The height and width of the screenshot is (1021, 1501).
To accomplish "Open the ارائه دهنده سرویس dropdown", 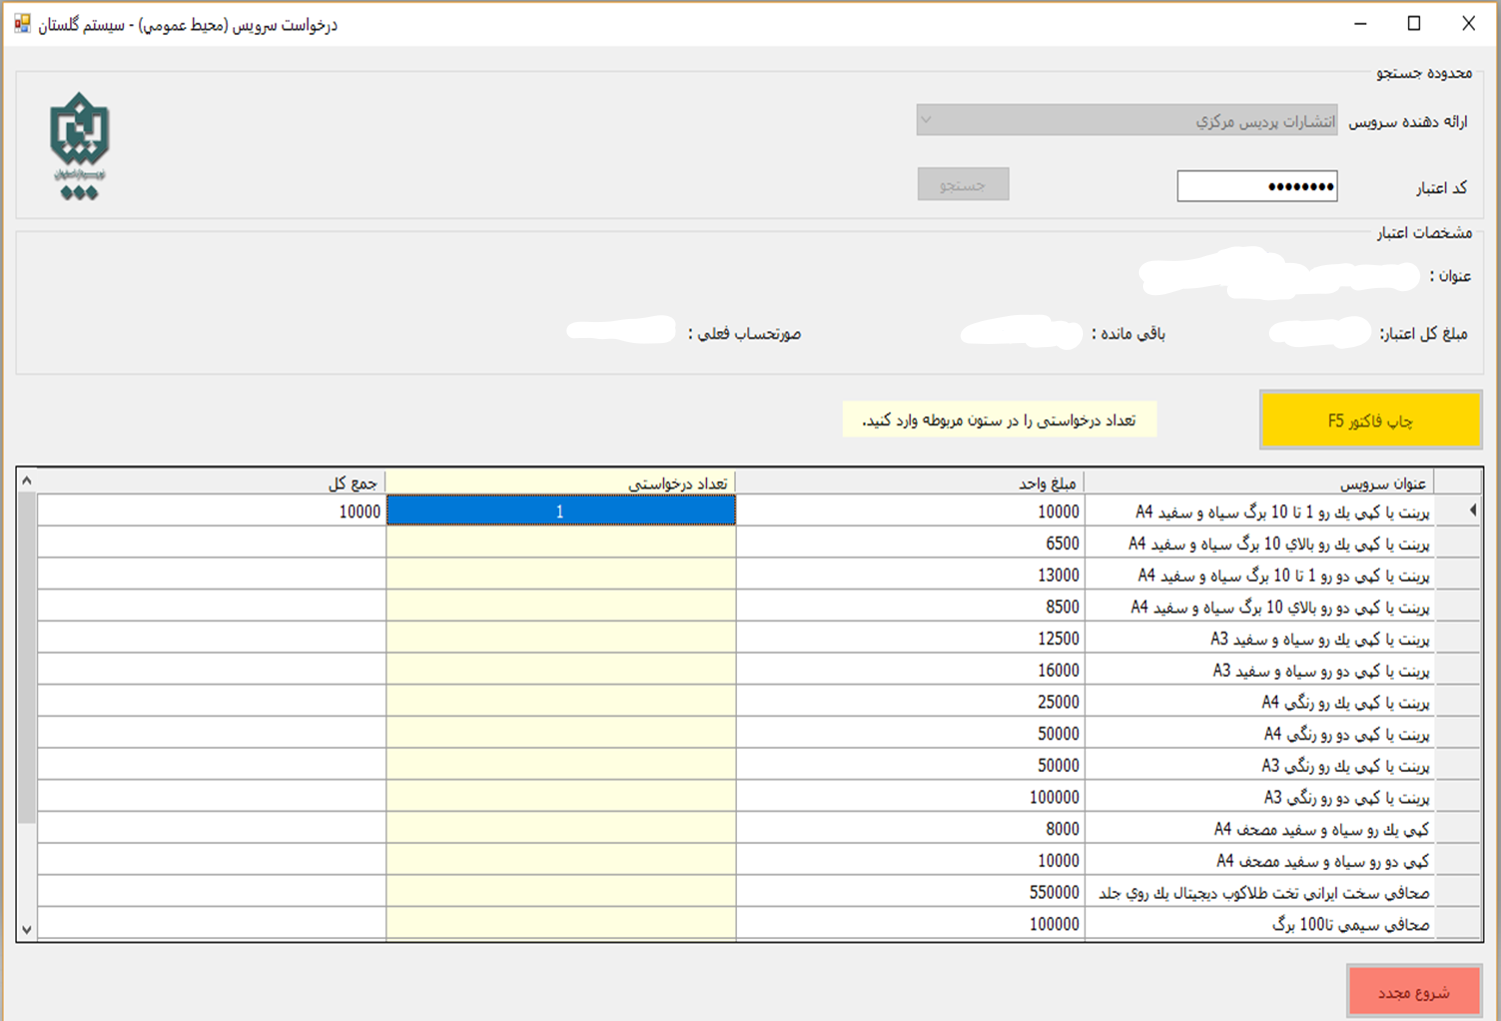I will (1126, 121).
